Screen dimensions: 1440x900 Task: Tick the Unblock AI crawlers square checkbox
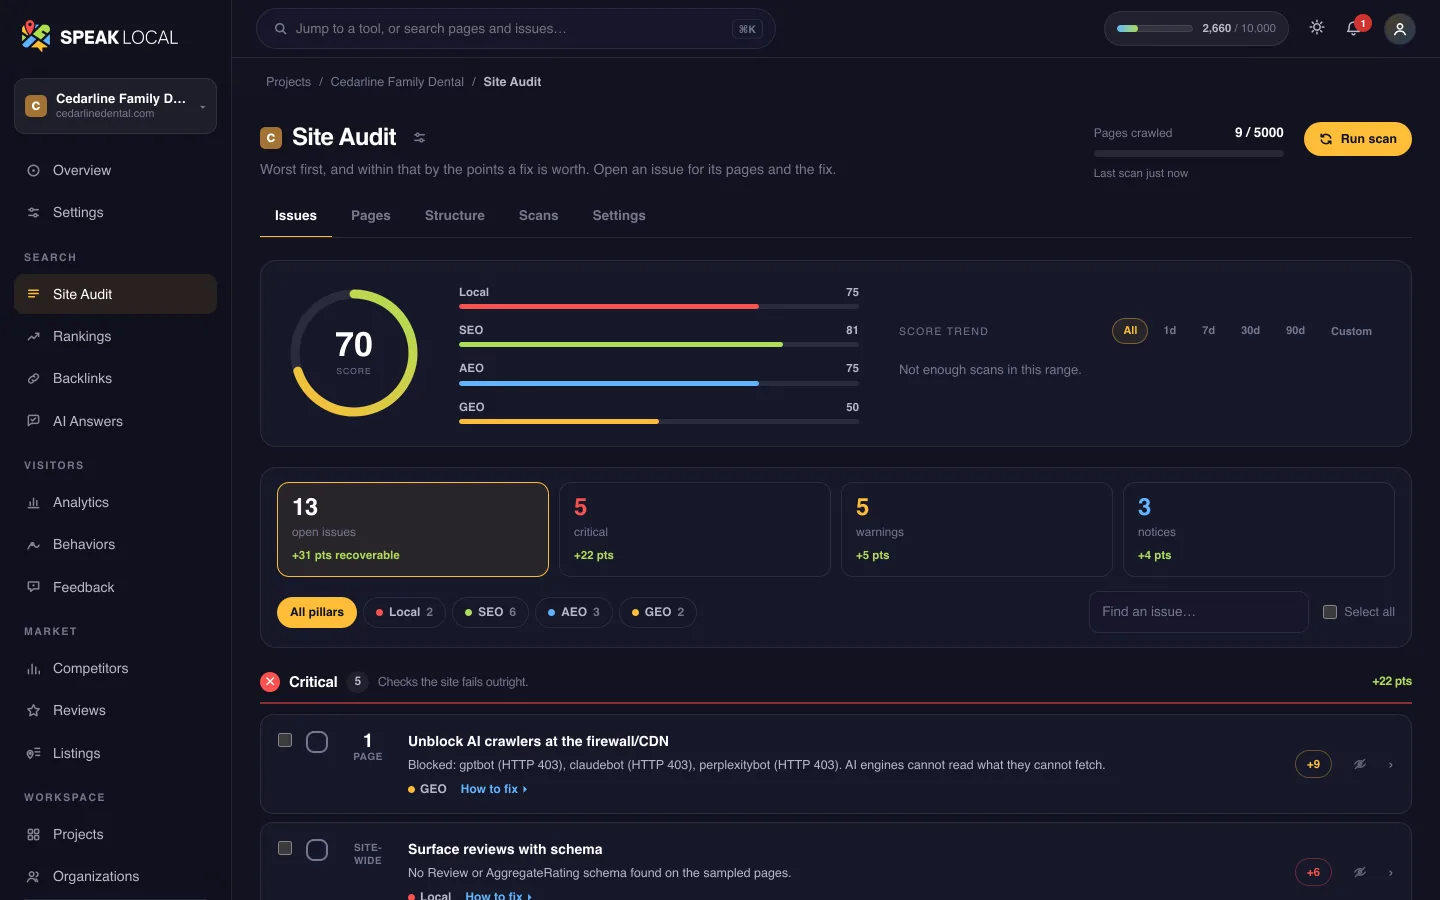point(285,740)
